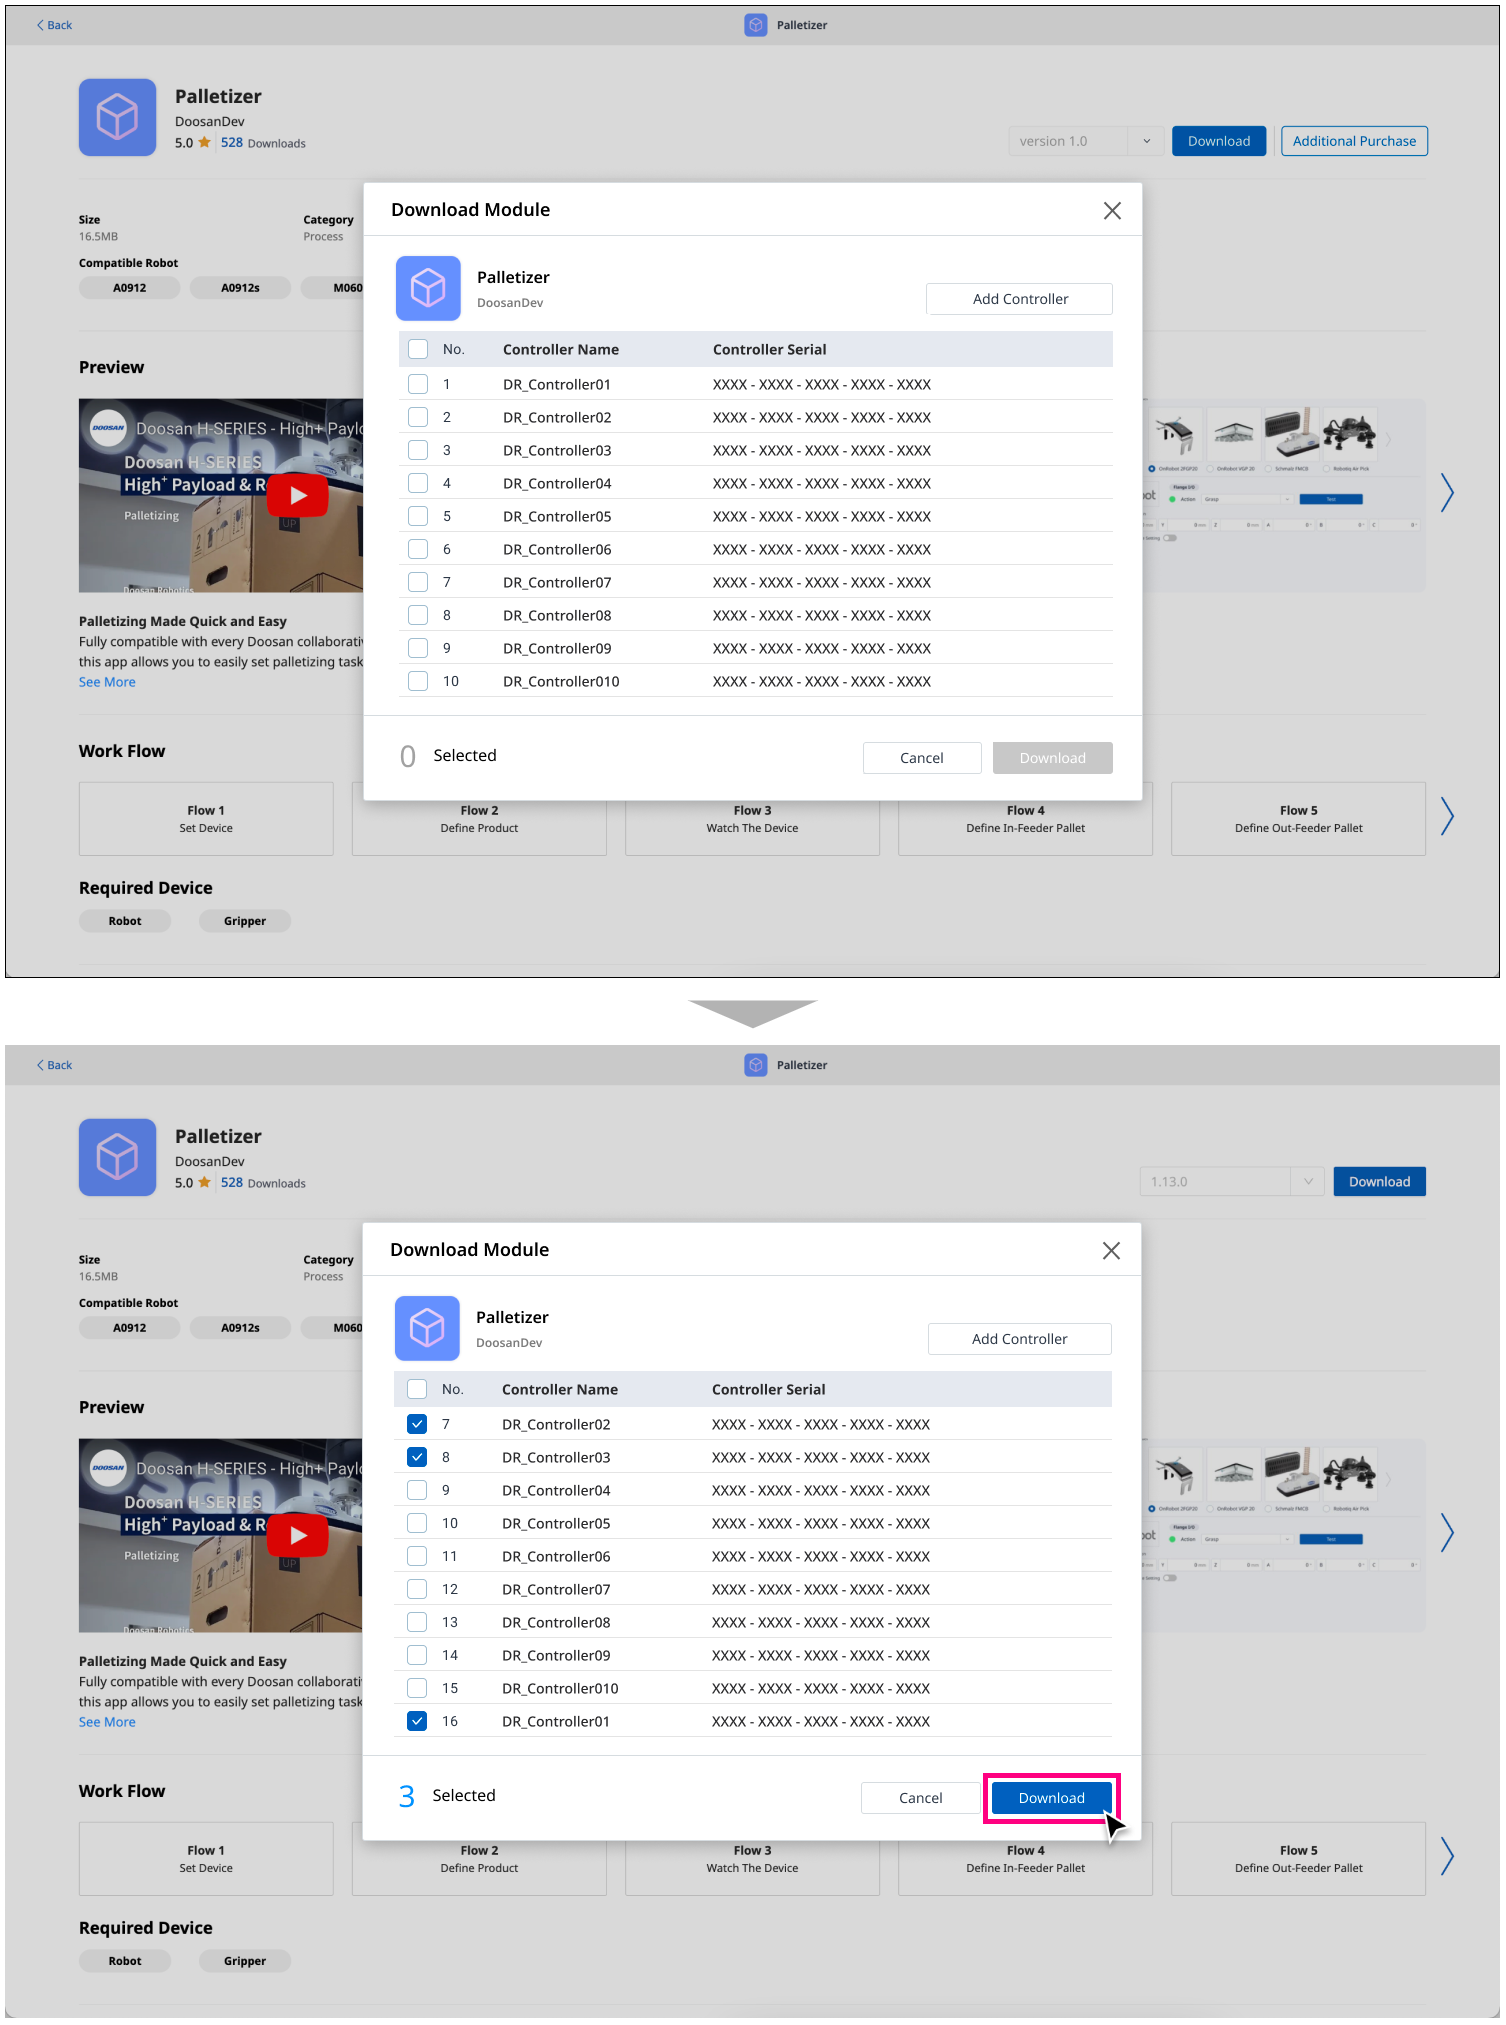Click the Palletizer title icon above the version 1.0 page
The height and width of the screenshot is (2025, 1506).
756,25
